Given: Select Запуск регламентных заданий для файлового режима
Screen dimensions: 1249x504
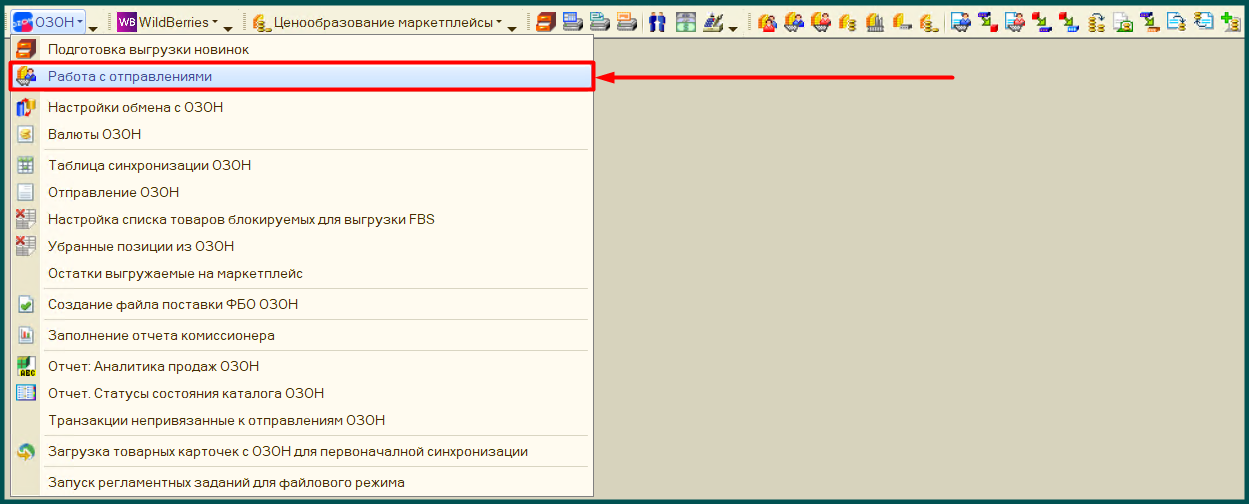Looking at the screenshot, I should point(301,482).
